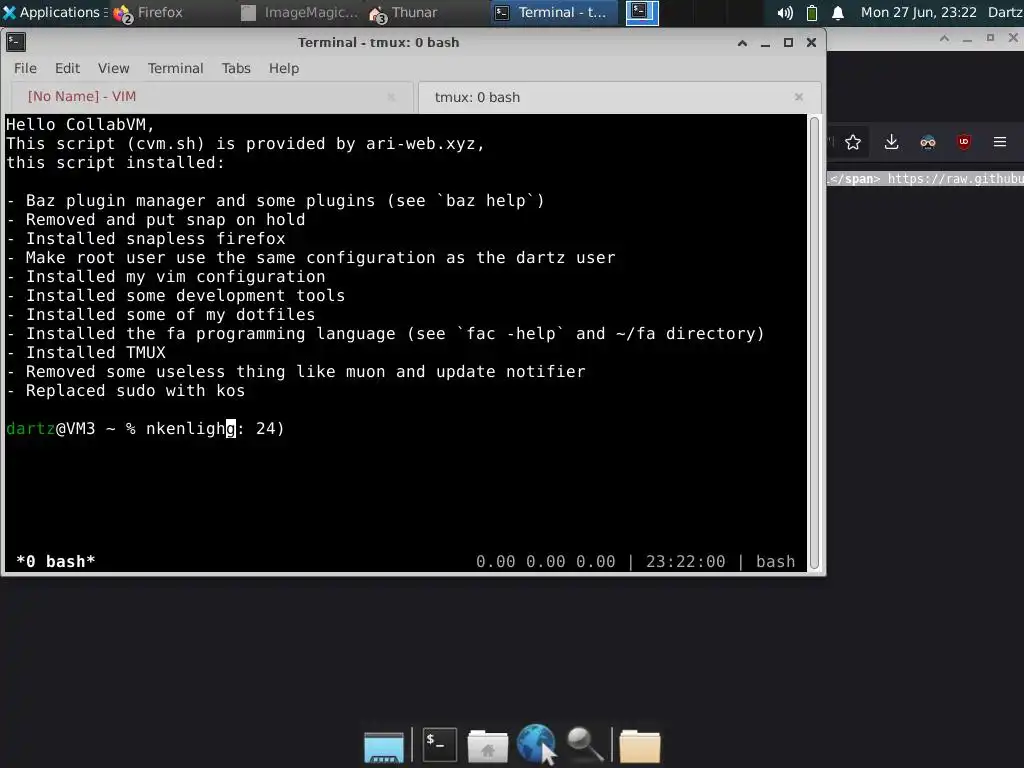1024x768 pixels.
Task: Open the folder icon at dock's right end
Action: [x=639, y=746]
